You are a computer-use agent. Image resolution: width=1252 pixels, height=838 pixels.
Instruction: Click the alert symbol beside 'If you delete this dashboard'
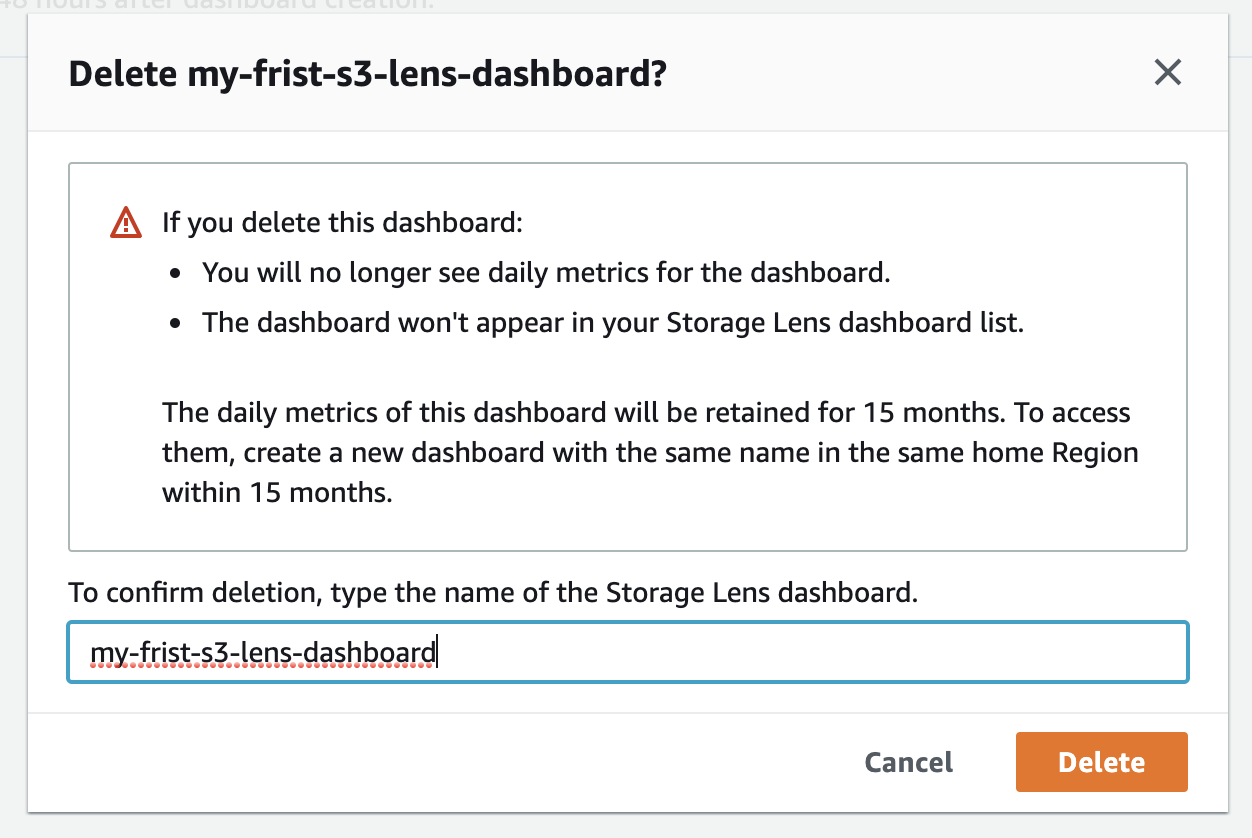124,222
